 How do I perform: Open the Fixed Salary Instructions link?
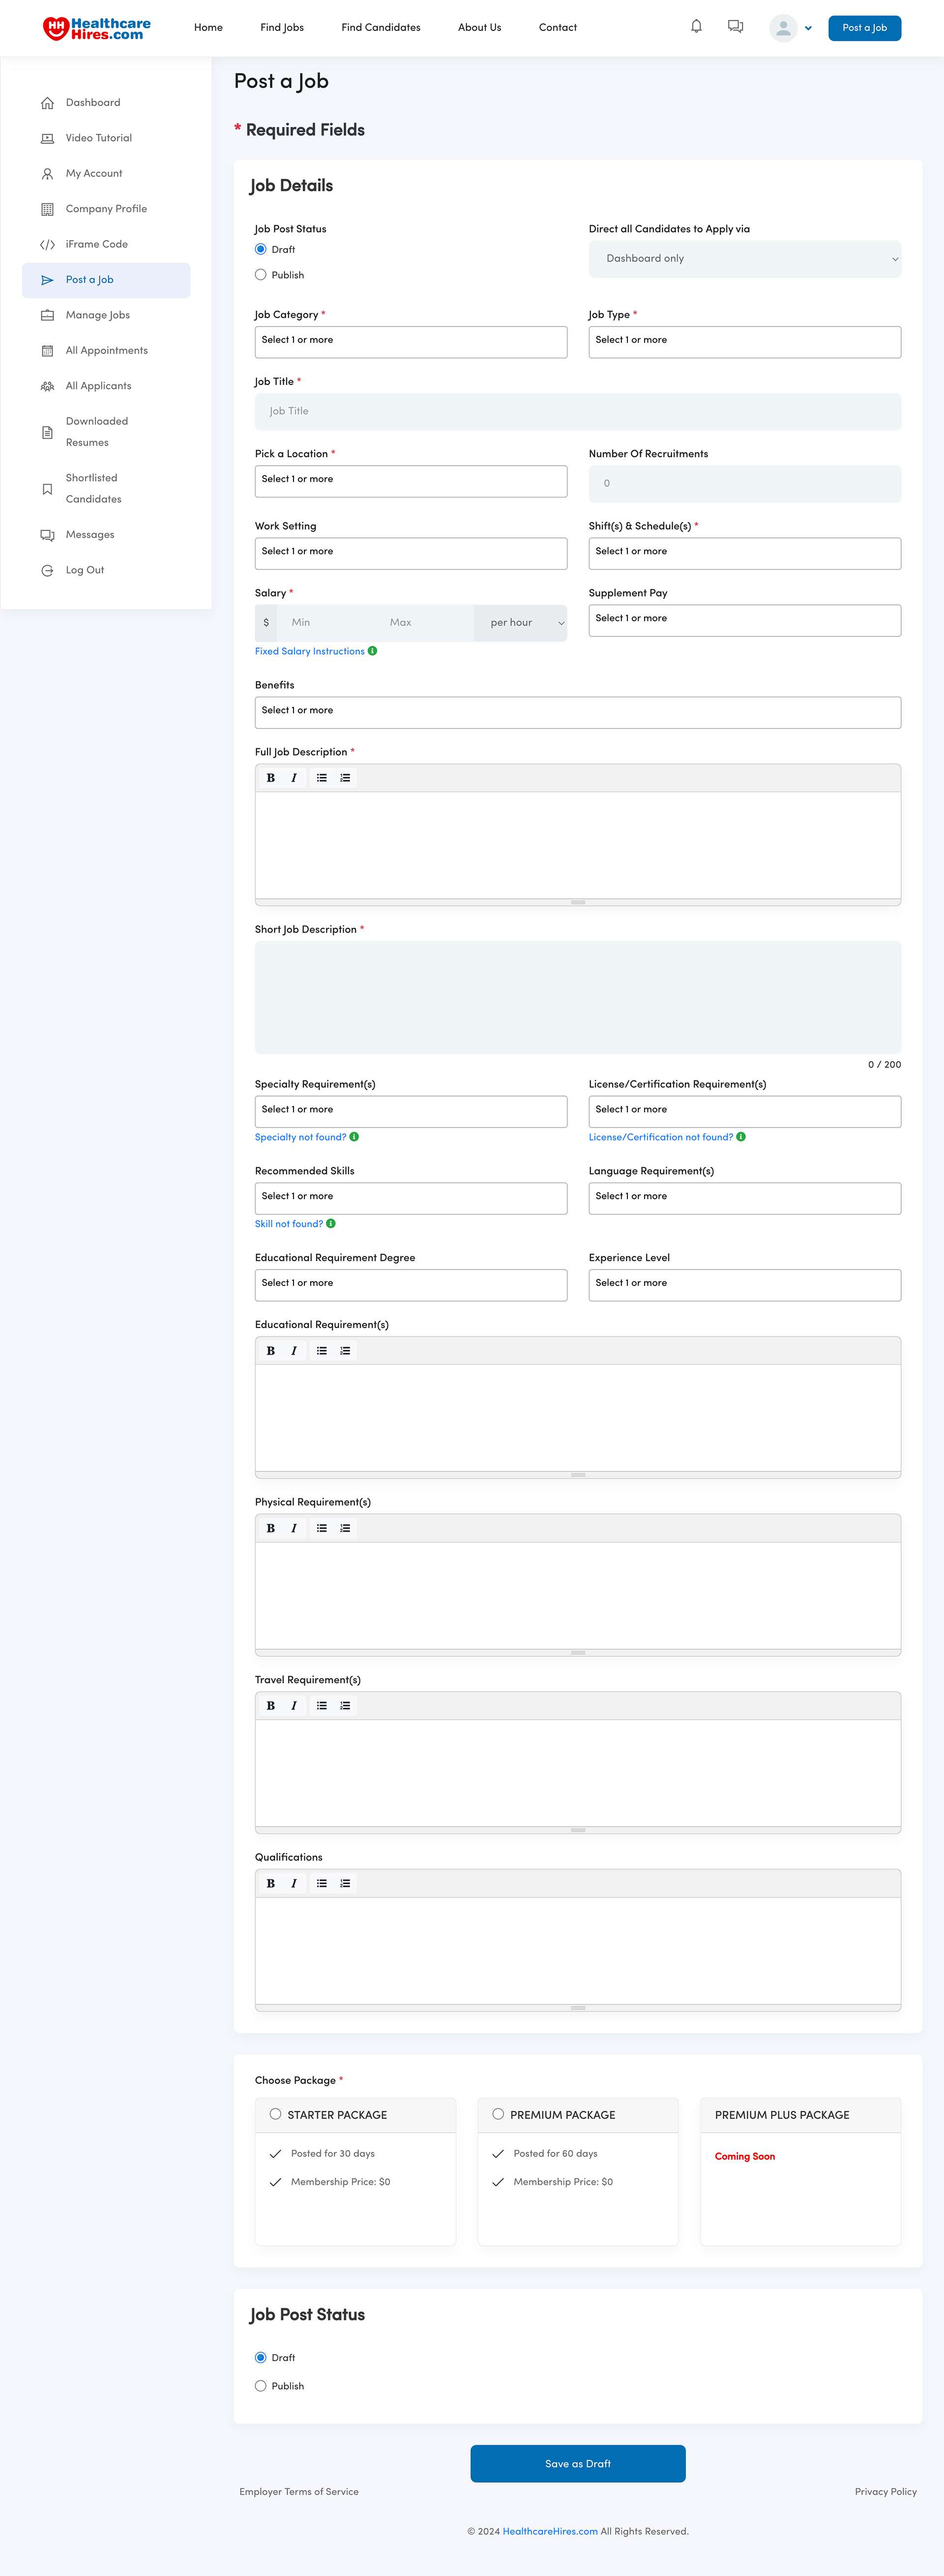pyautogui.click(x=310, y=651)
